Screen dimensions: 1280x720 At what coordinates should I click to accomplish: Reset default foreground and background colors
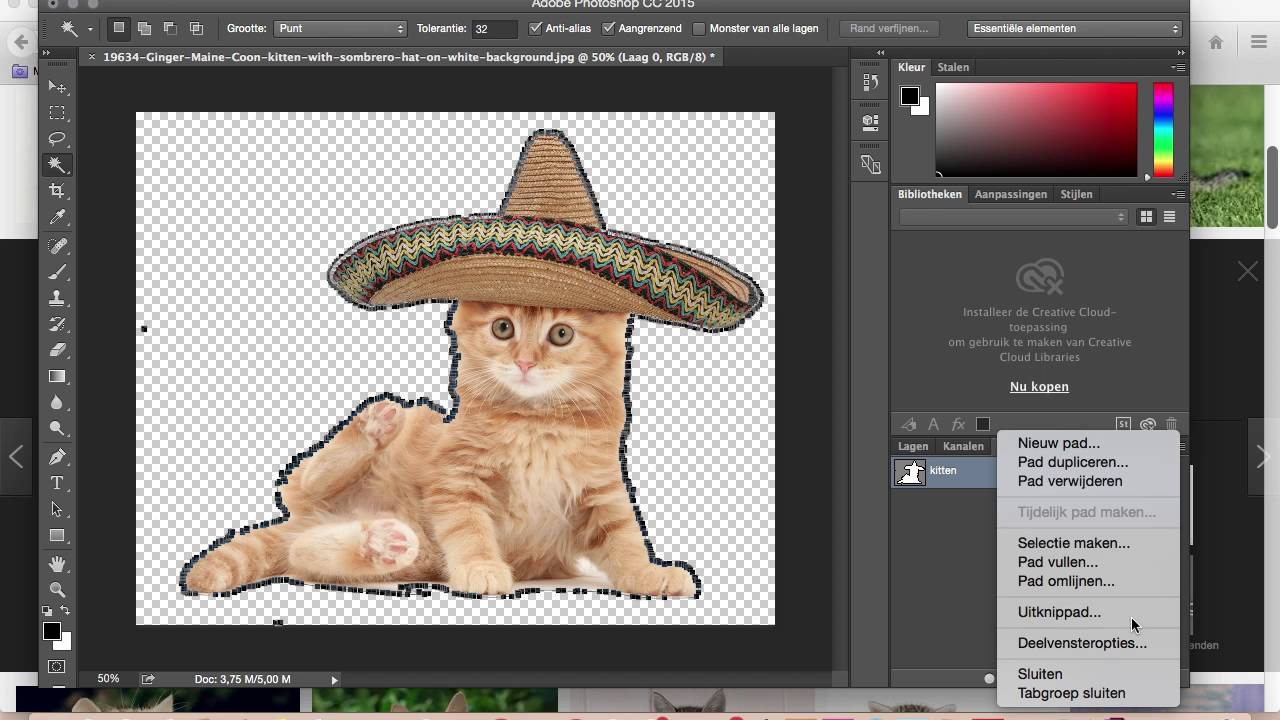47,611
